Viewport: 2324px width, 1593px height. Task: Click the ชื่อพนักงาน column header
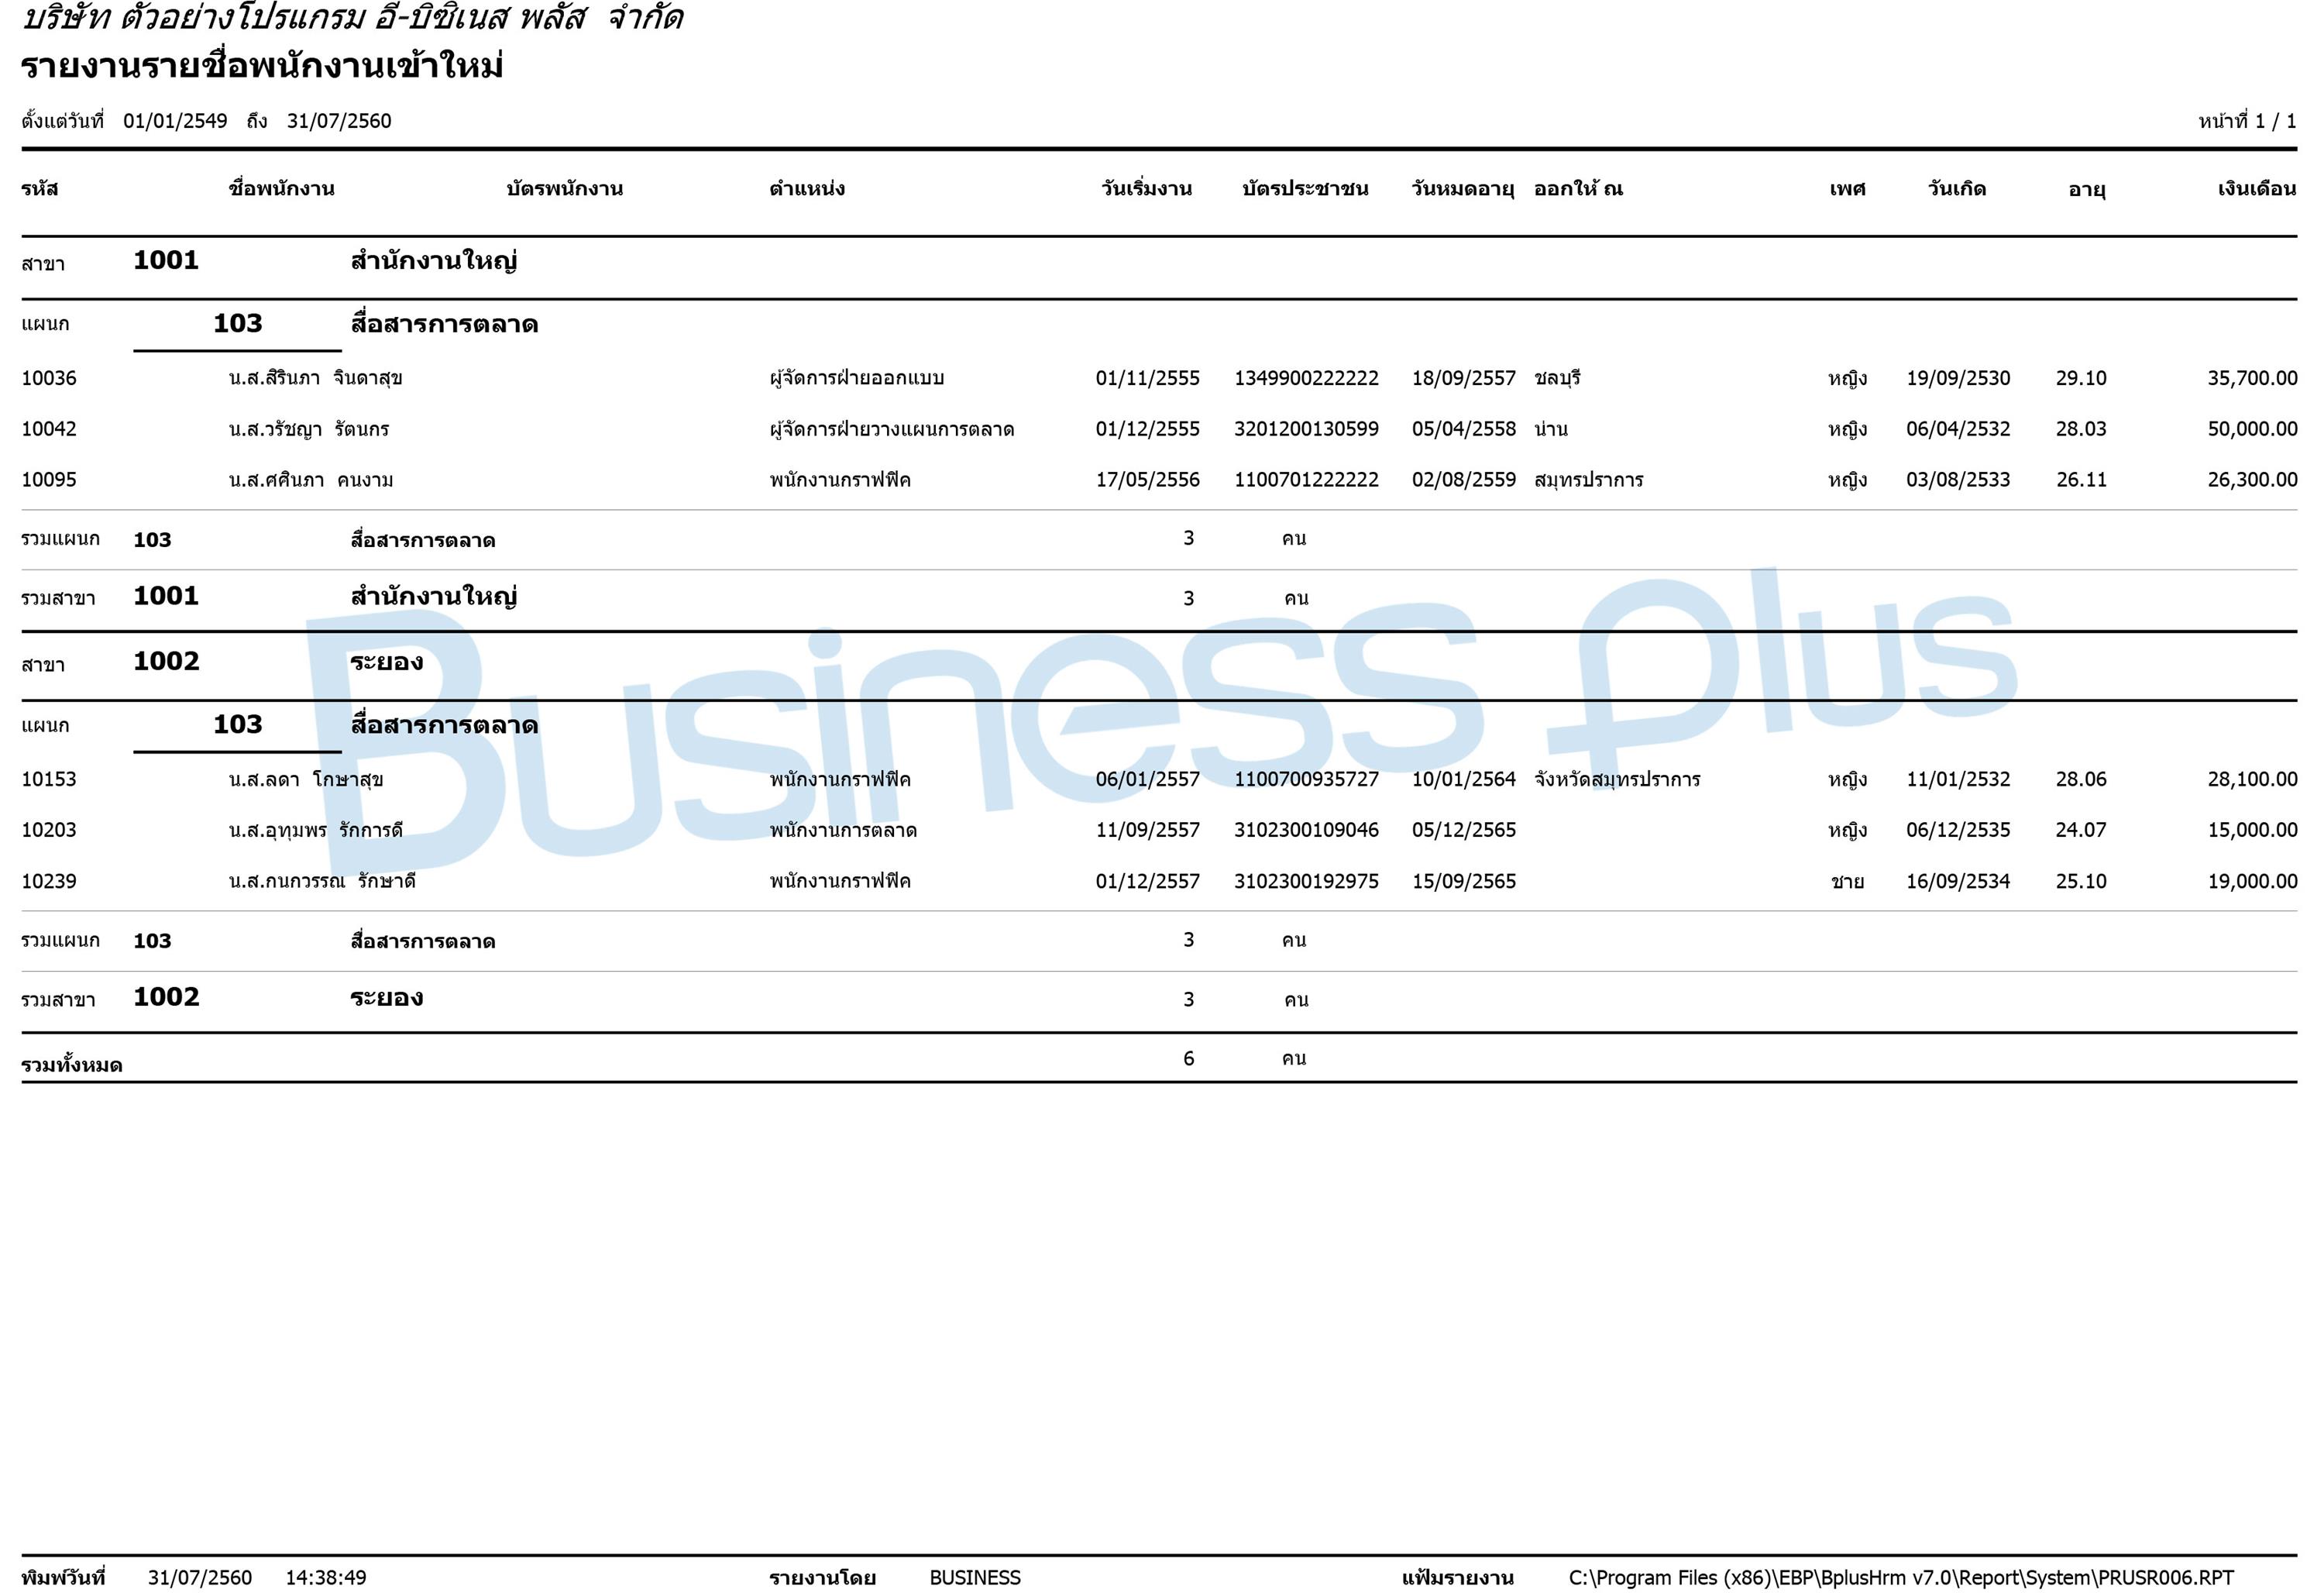point(282,189)
